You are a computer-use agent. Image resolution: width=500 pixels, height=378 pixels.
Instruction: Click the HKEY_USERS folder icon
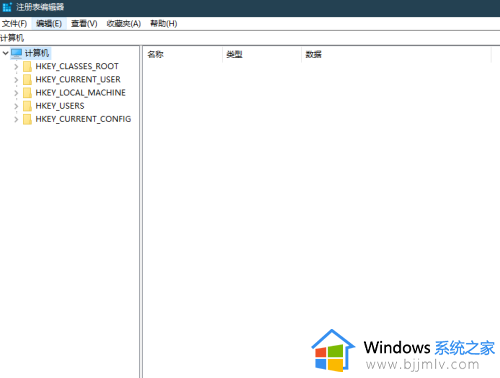(x=27, y=106)
